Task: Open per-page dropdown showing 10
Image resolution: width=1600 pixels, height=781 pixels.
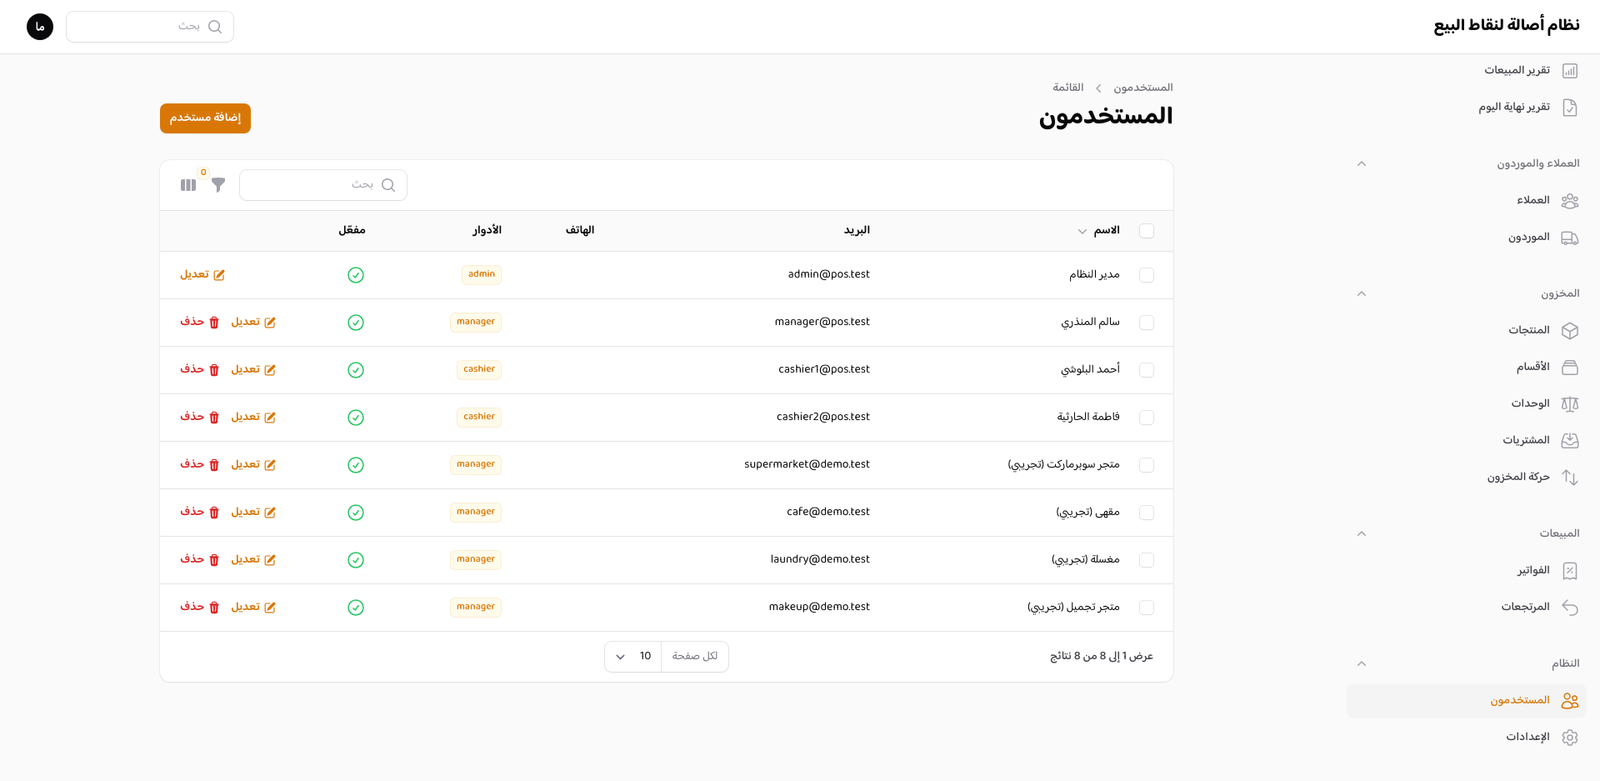Action: click(633, 657)
